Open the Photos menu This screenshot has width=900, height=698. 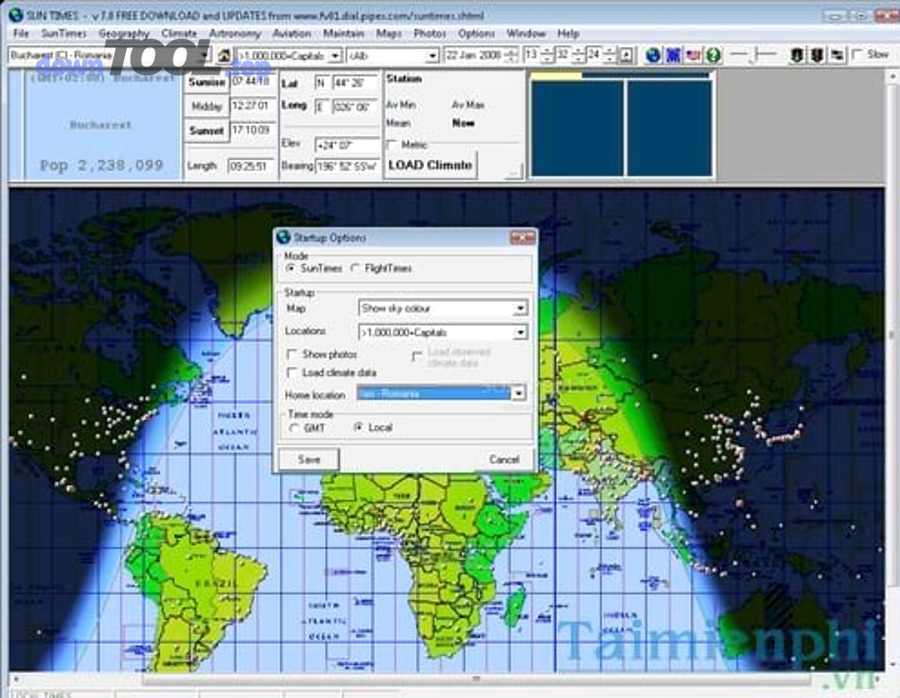click(x=430, y=33)
